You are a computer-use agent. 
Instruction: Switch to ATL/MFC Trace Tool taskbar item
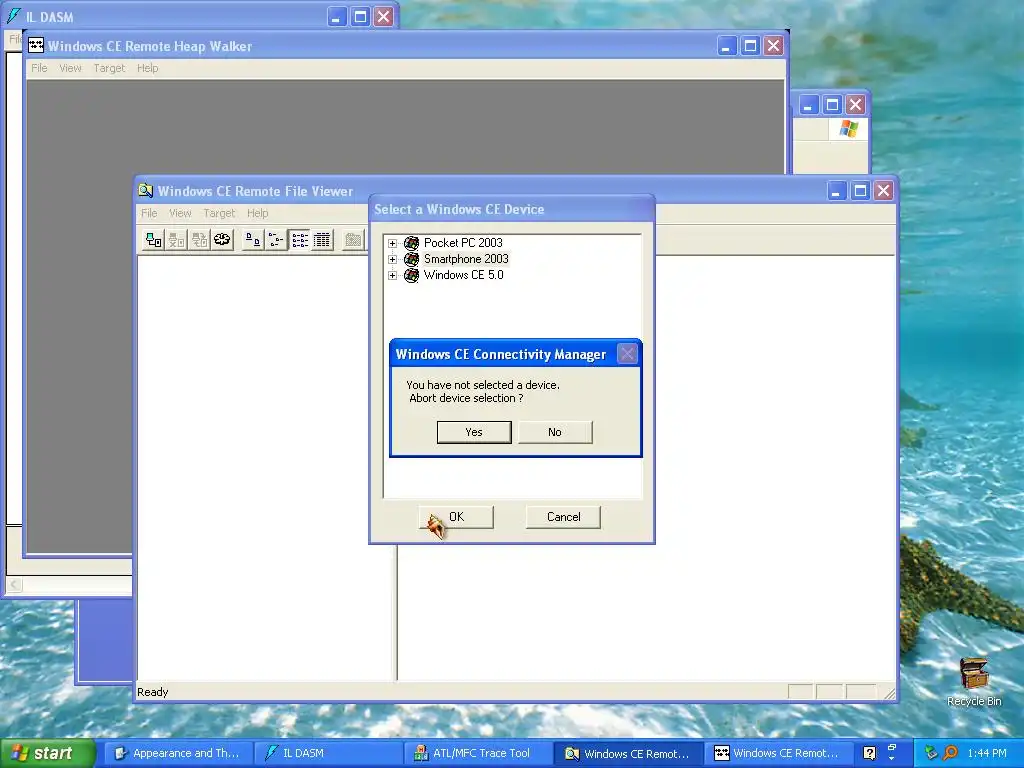[477, 753]
